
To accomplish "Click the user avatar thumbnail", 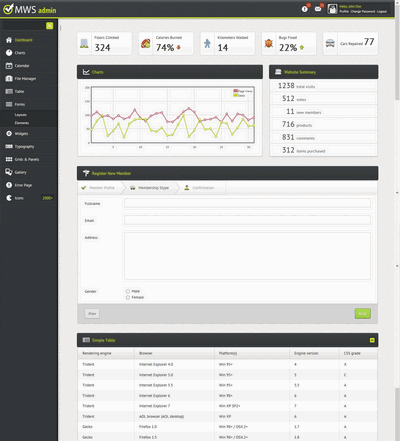I will click(x=332, y=9).
